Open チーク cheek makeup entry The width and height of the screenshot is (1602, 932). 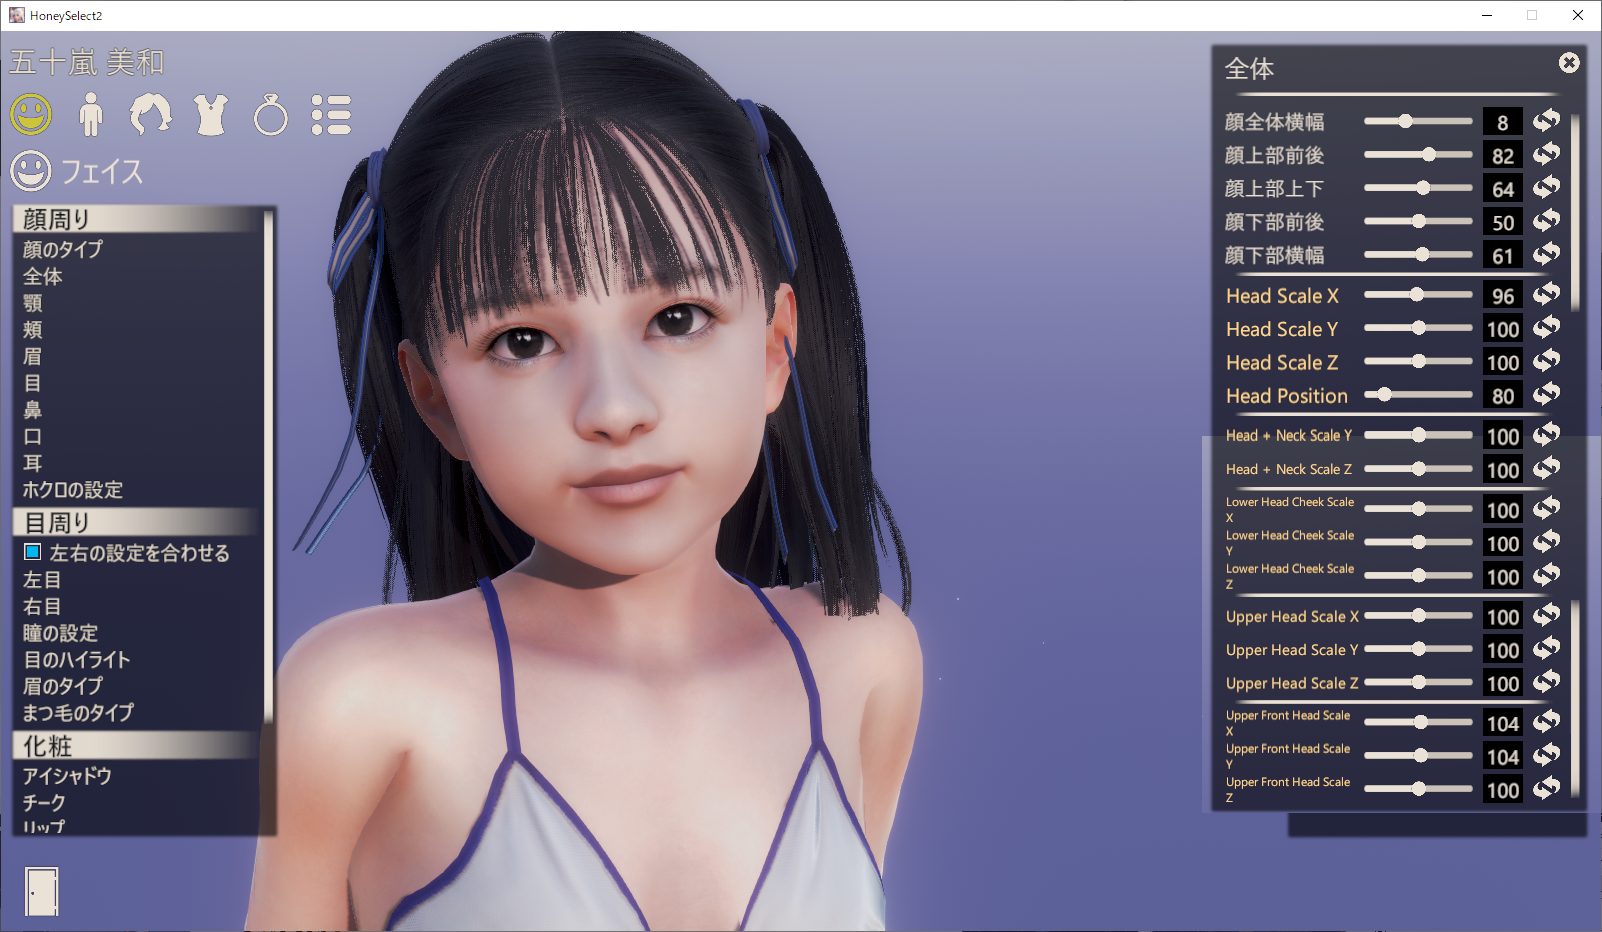[x=44, y=803]
